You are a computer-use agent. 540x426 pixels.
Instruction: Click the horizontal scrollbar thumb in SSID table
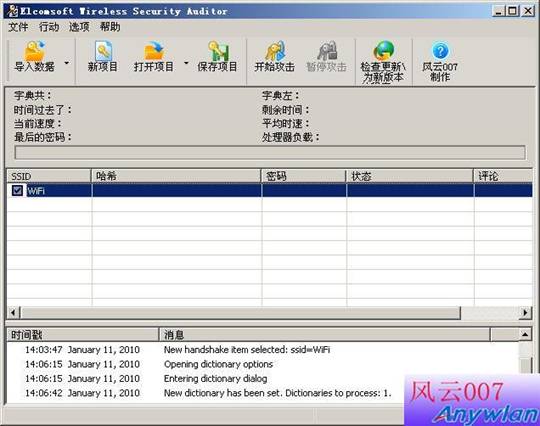pos(240,313)
